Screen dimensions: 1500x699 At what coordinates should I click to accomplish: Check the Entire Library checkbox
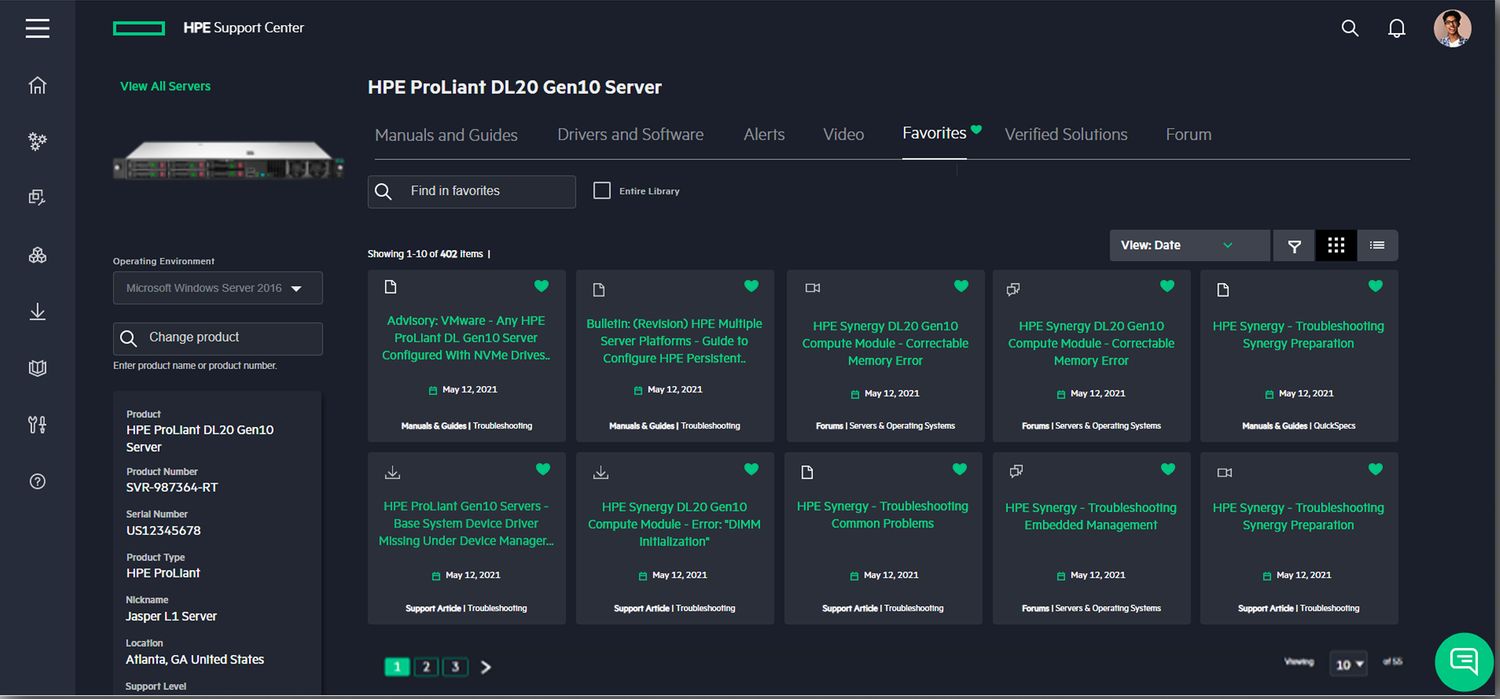point(602,190)
